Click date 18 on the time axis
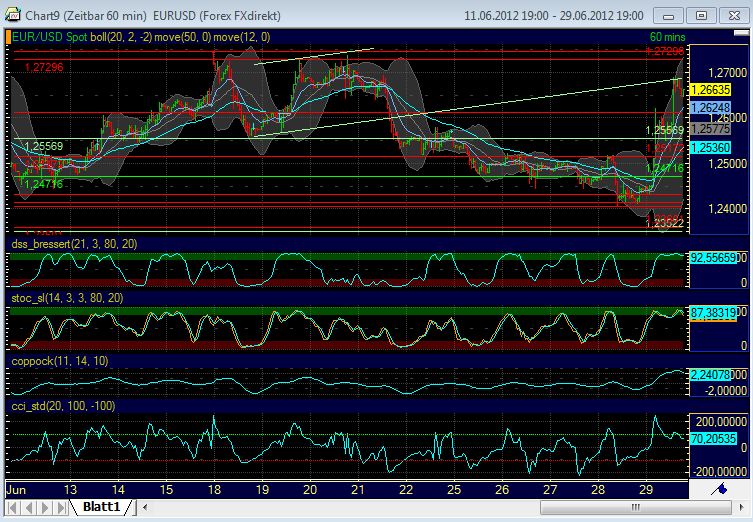Screen dimensions: 753x522 214,490
